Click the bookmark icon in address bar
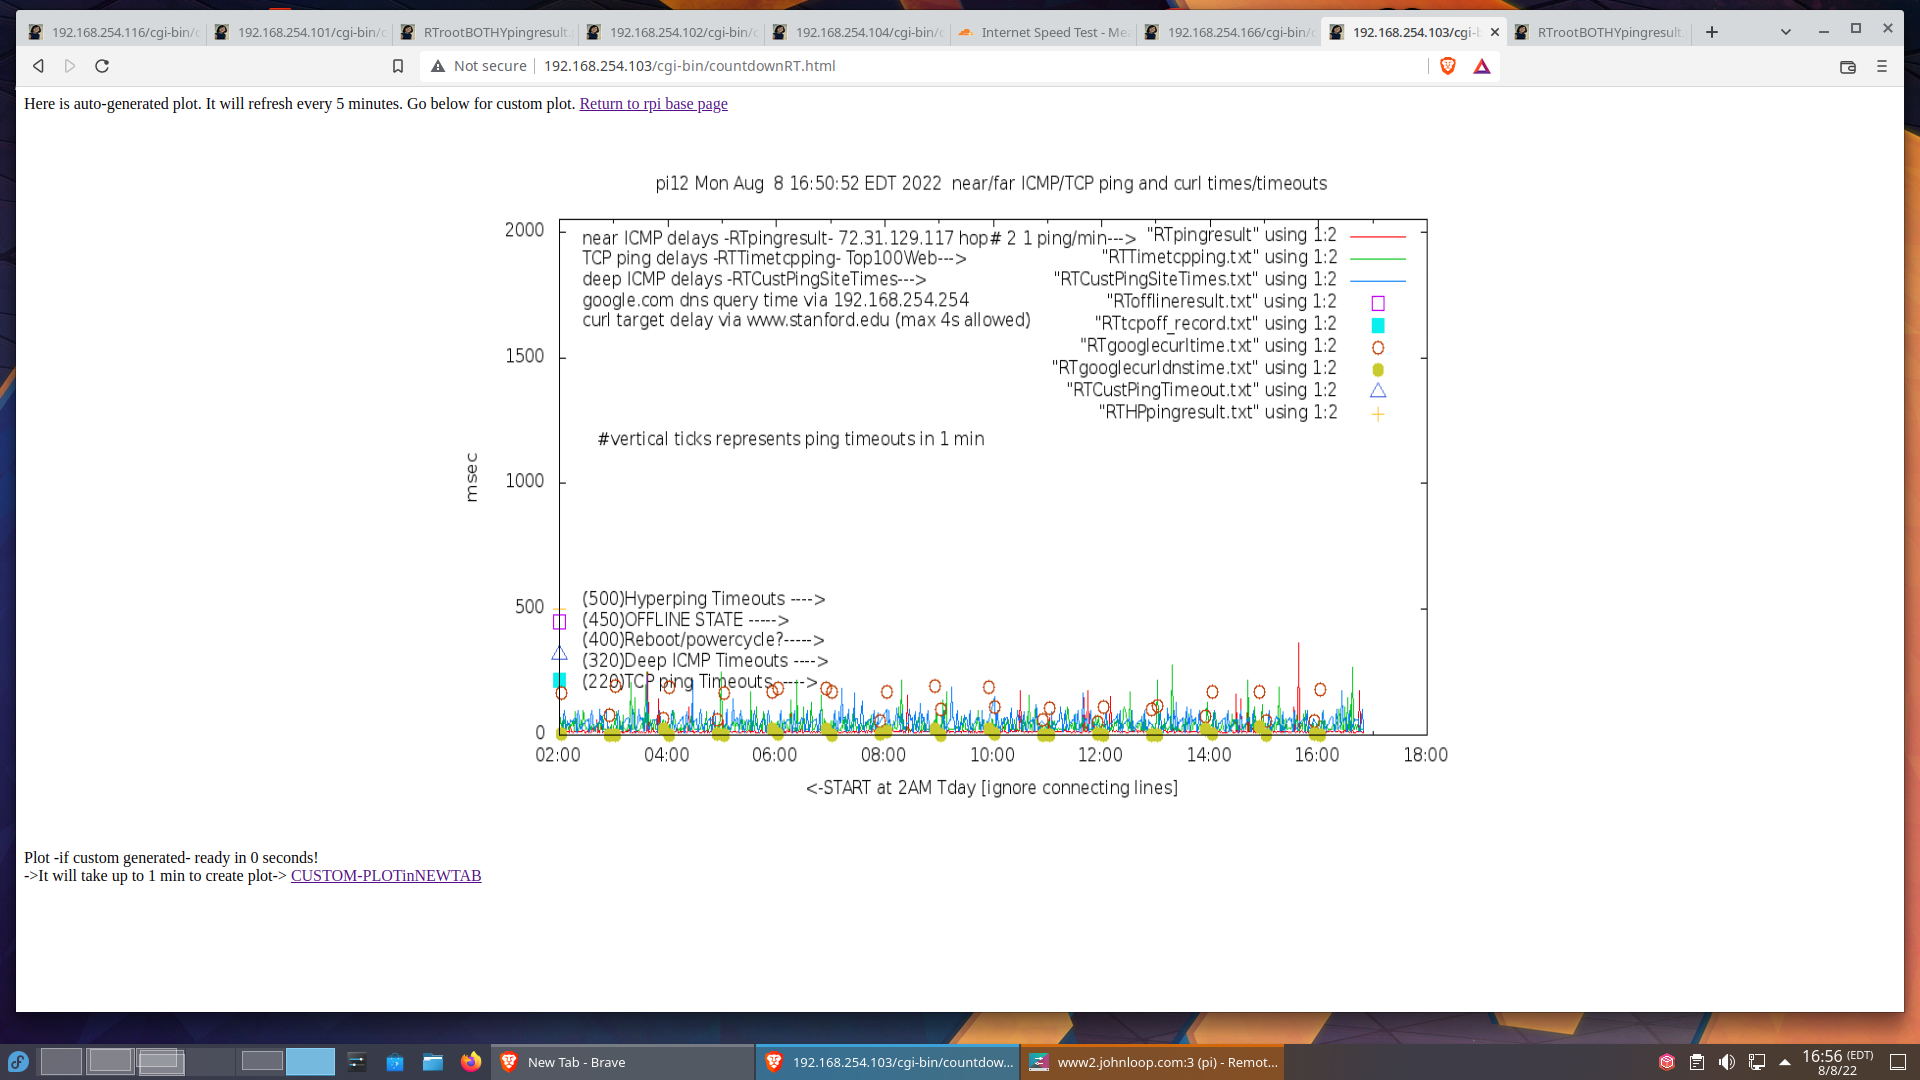 pos(398,66)
